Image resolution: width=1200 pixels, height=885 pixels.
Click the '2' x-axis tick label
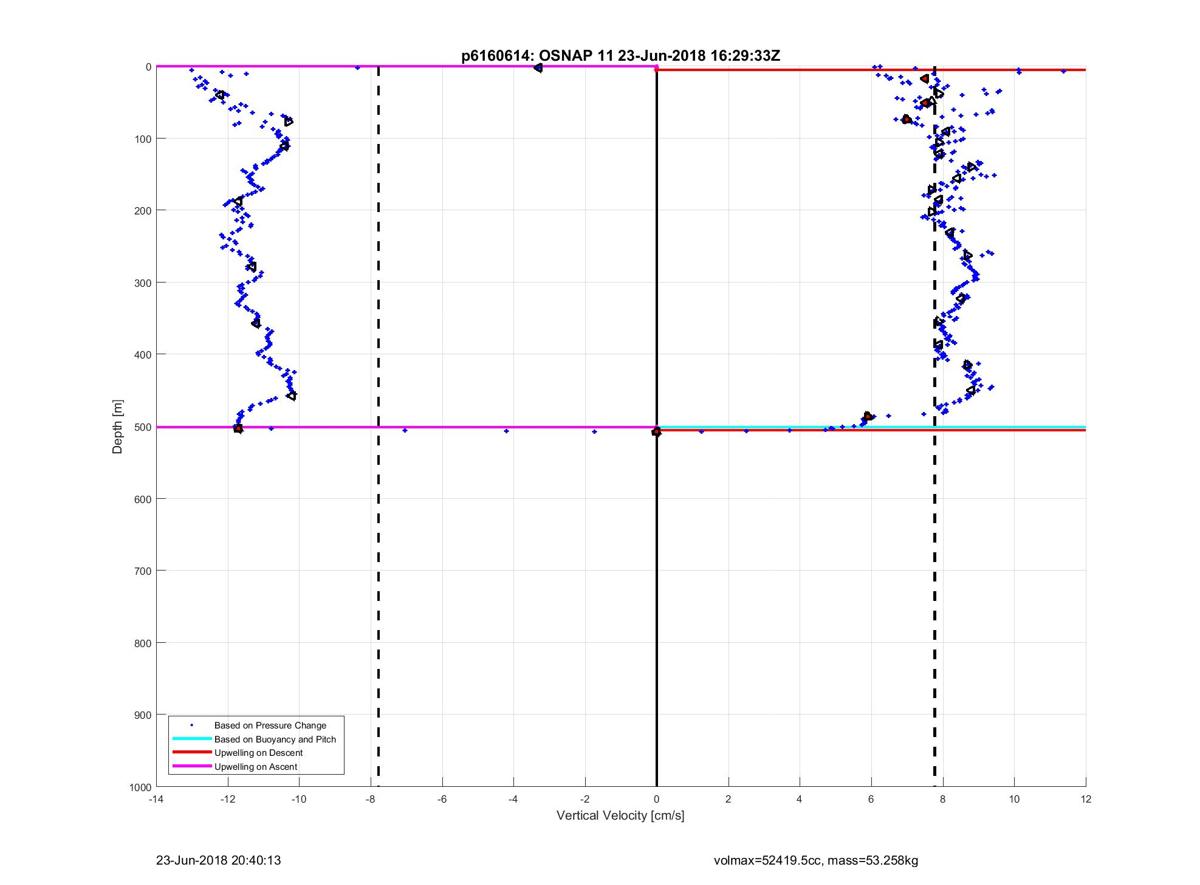click(728, 799)
